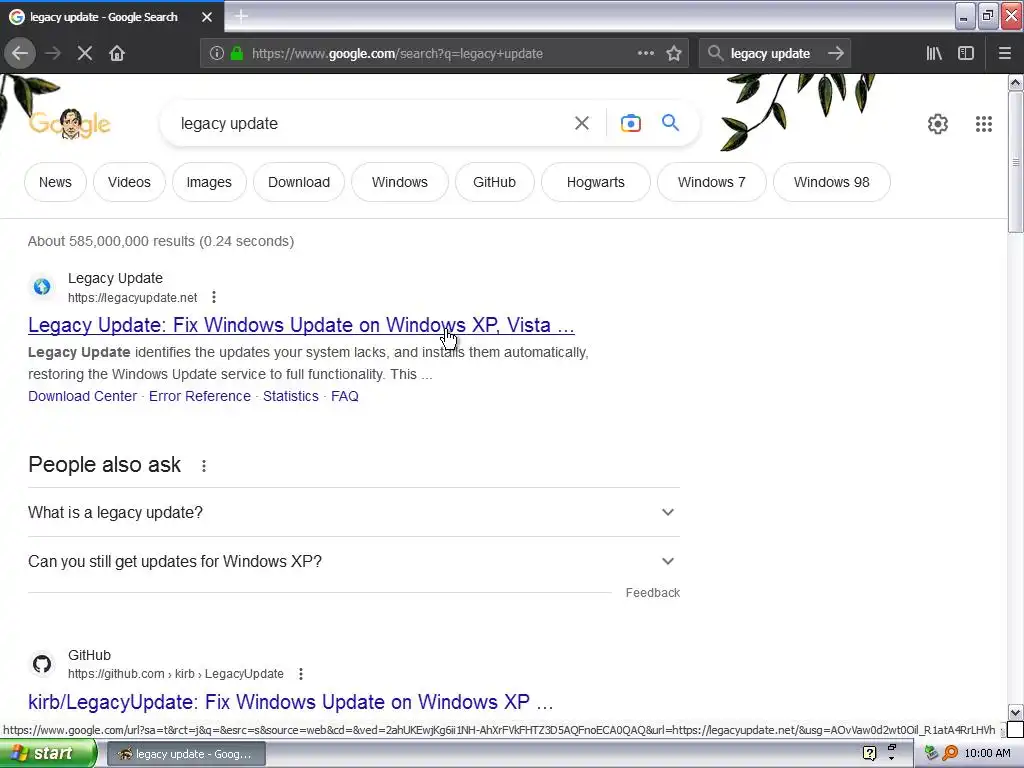Bookmark this page with the star
1024x768 pixels.
[674, 54]
